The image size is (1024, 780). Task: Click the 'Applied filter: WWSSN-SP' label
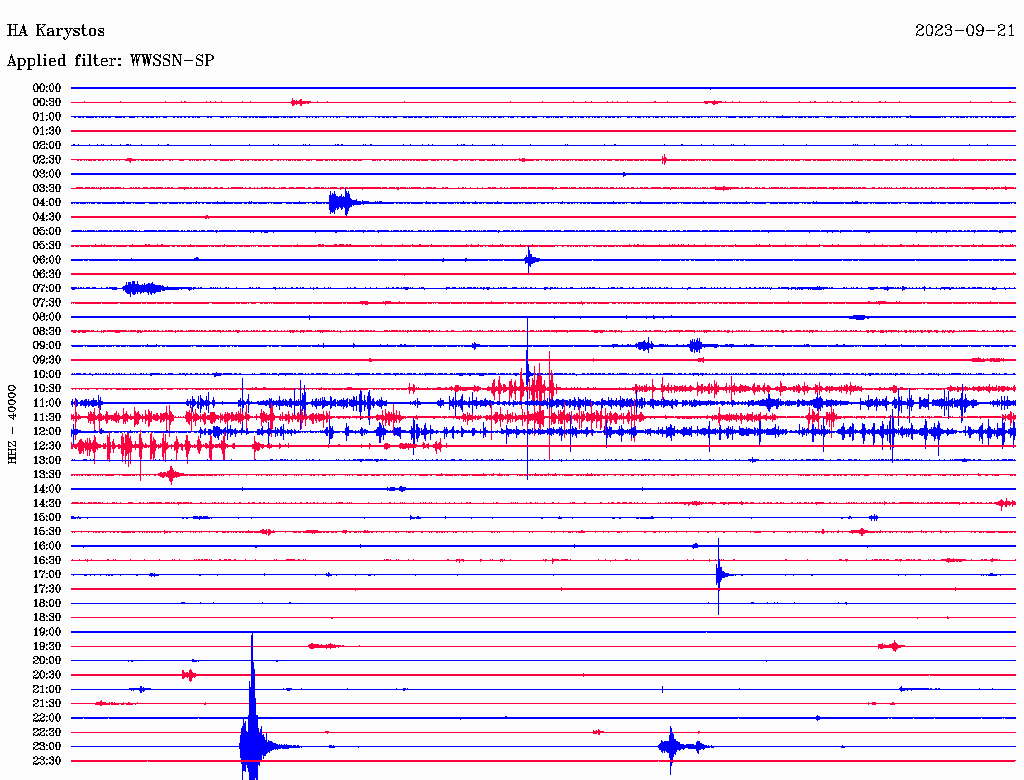(x=110, y=61)
